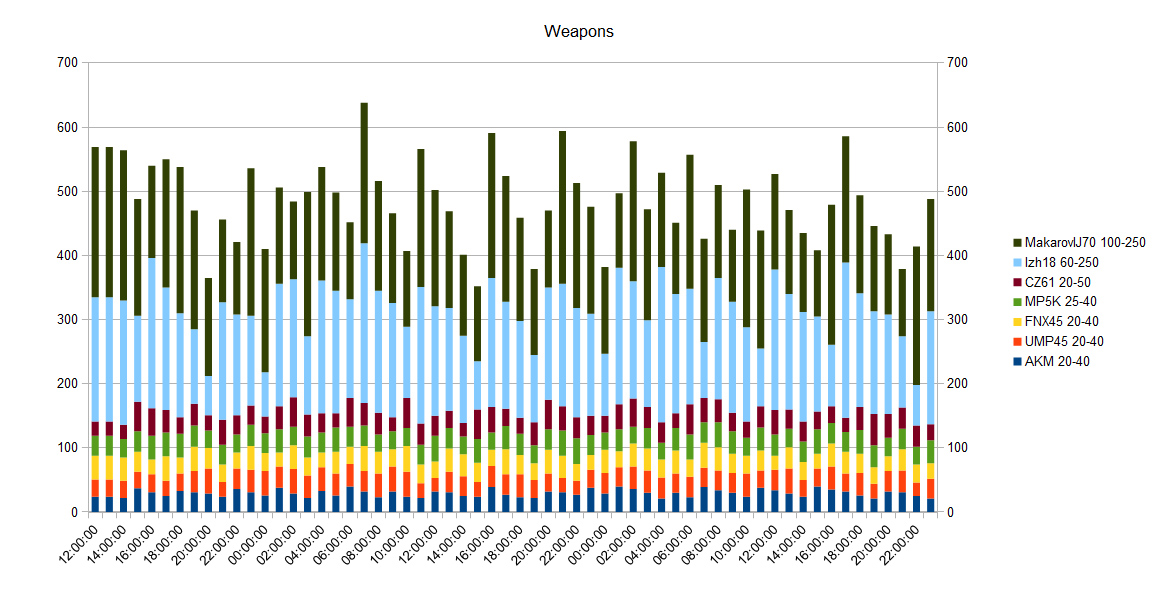Select the 100 label on the right axis
Image resolution: width=1158 pixels, height=603 pixels.
957,448
